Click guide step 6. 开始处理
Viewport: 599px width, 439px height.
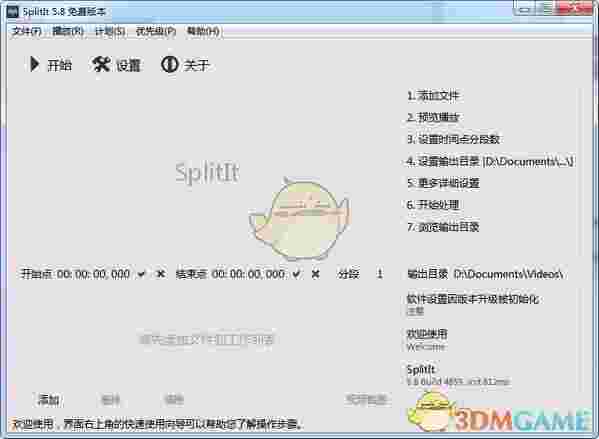tap(433, 205)
